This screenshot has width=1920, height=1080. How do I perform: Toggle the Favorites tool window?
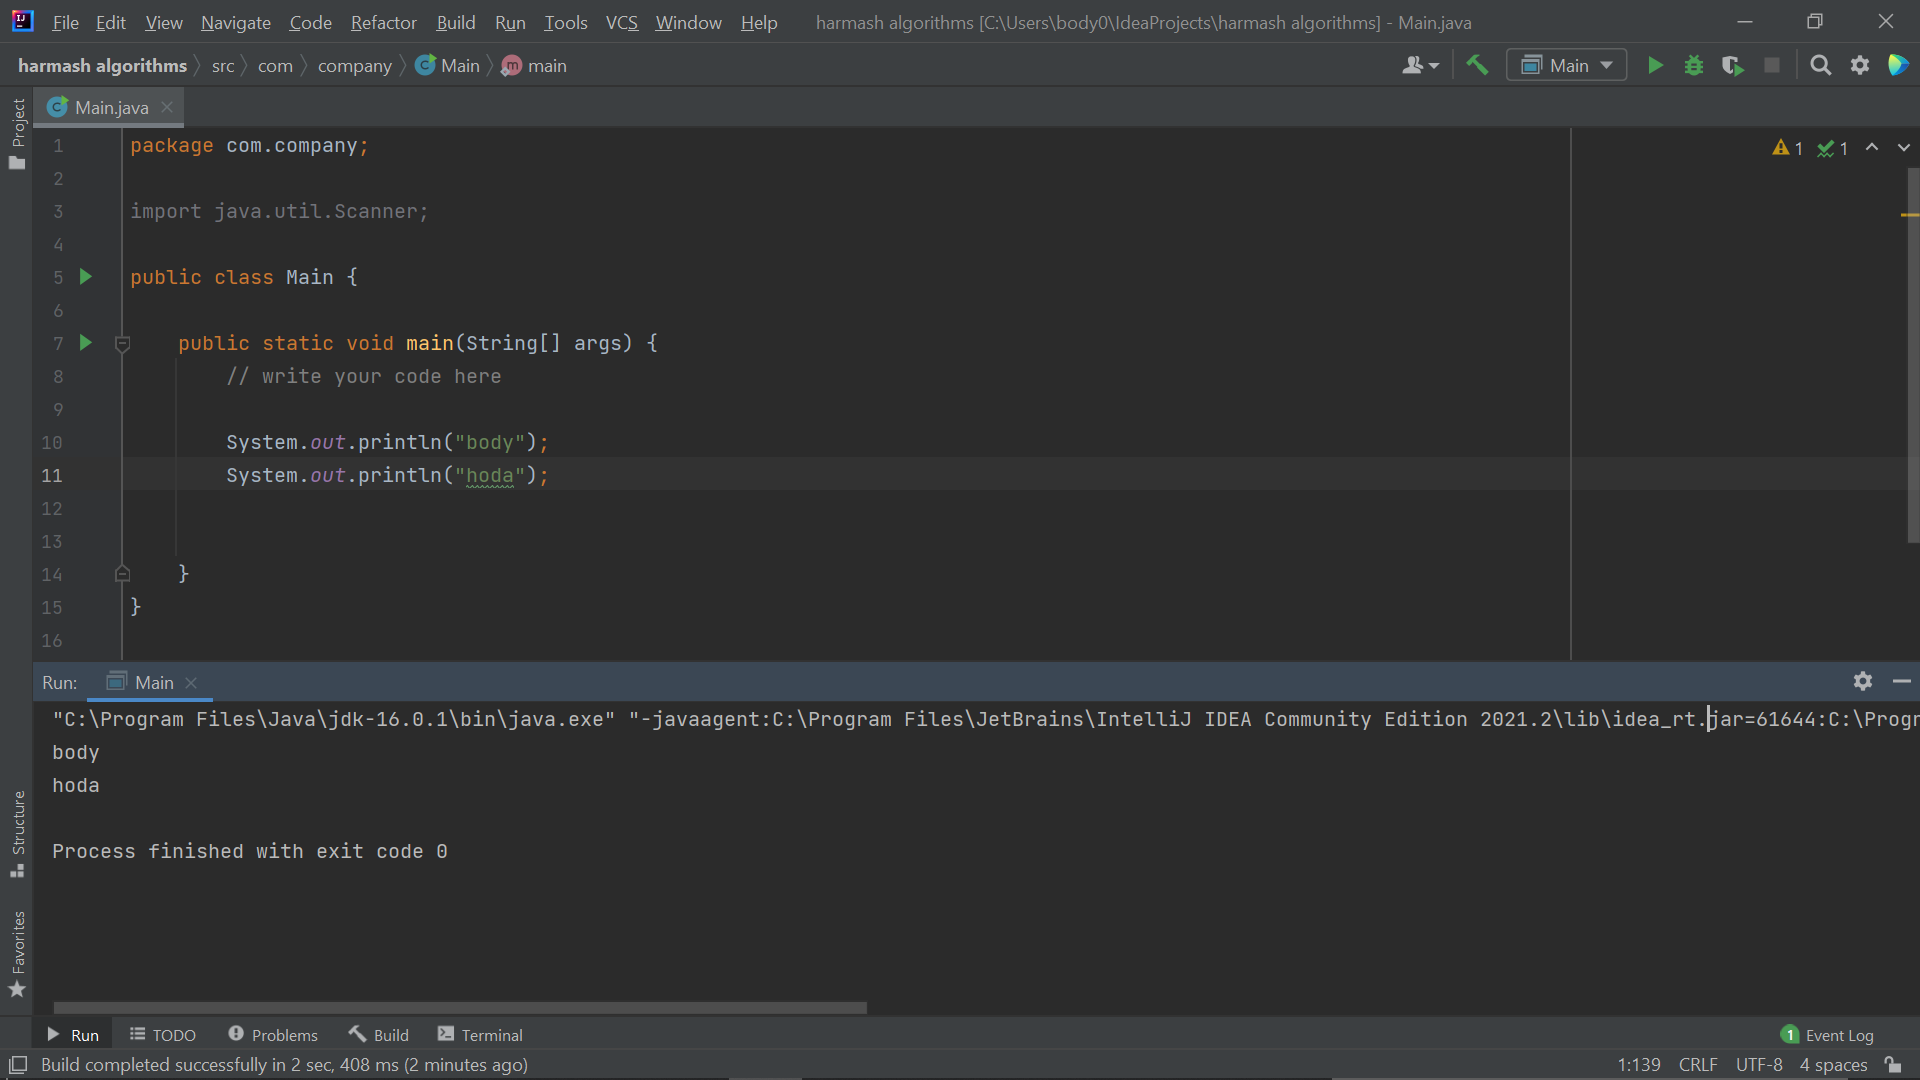17,953
